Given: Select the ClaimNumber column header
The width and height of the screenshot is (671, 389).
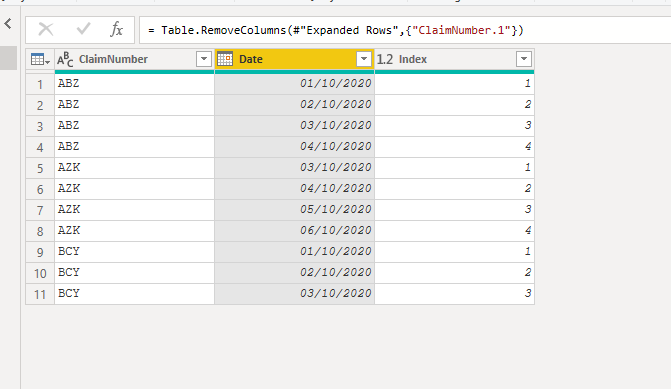Looking at the screenshot, I should 134,59.
